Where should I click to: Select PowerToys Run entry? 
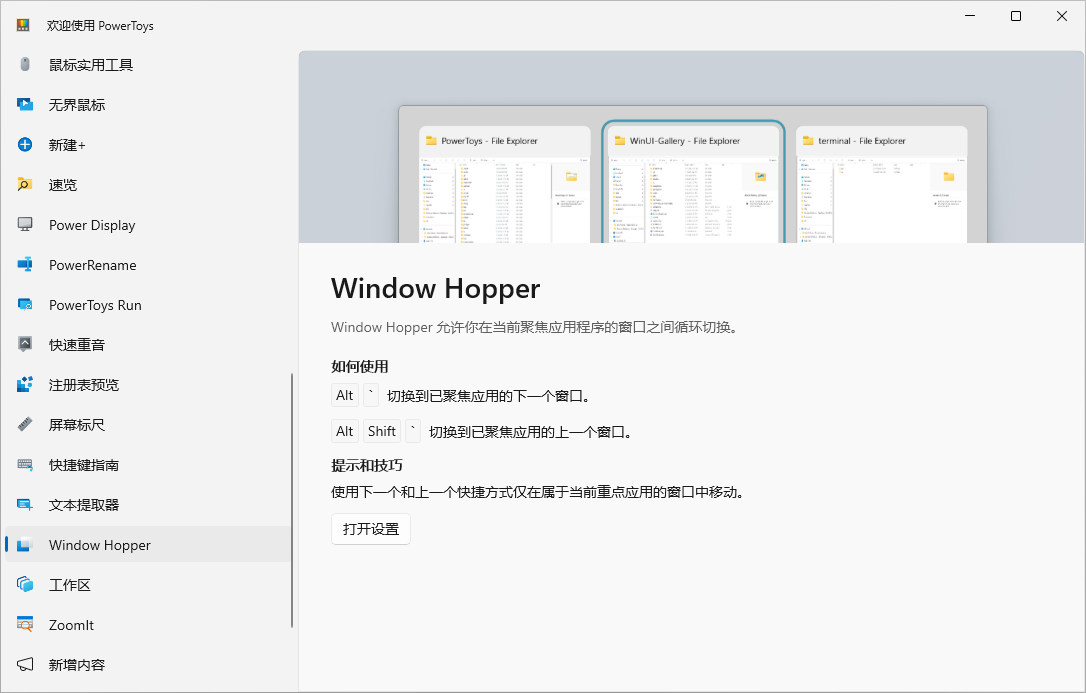point(148,305)
